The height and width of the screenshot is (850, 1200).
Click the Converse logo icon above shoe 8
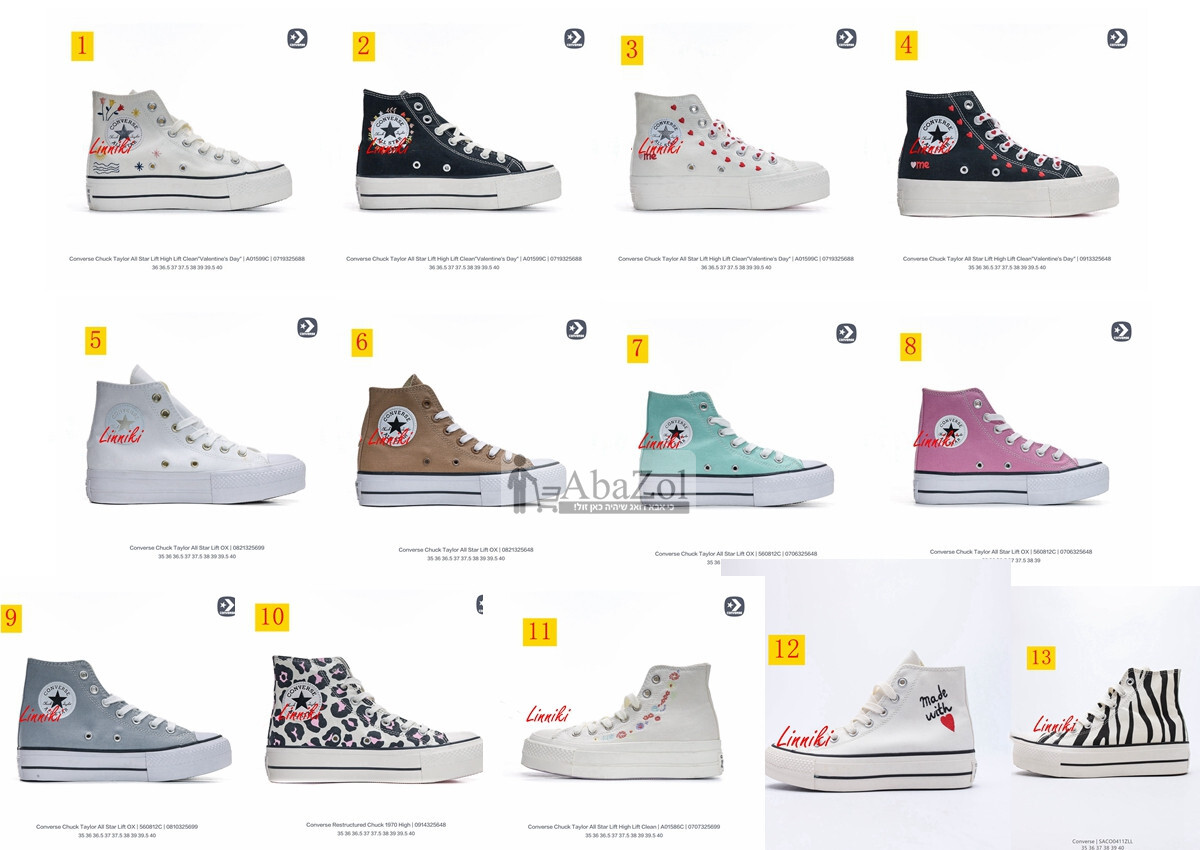click(1121, 331)
